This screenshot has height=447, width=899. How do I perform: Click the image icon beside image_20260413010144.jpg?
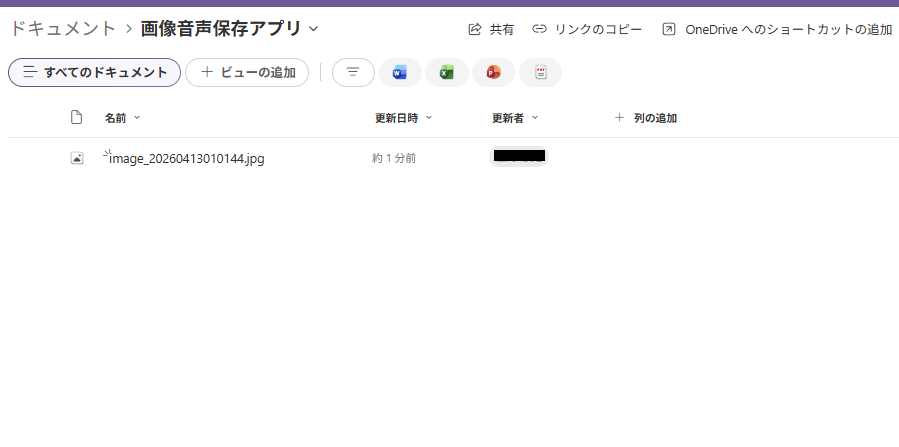tap(77, 158)
